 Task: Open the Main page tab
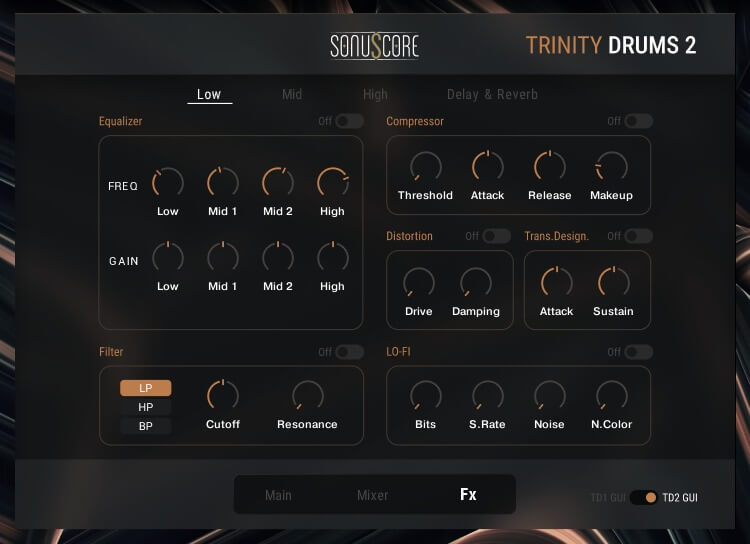278,495
